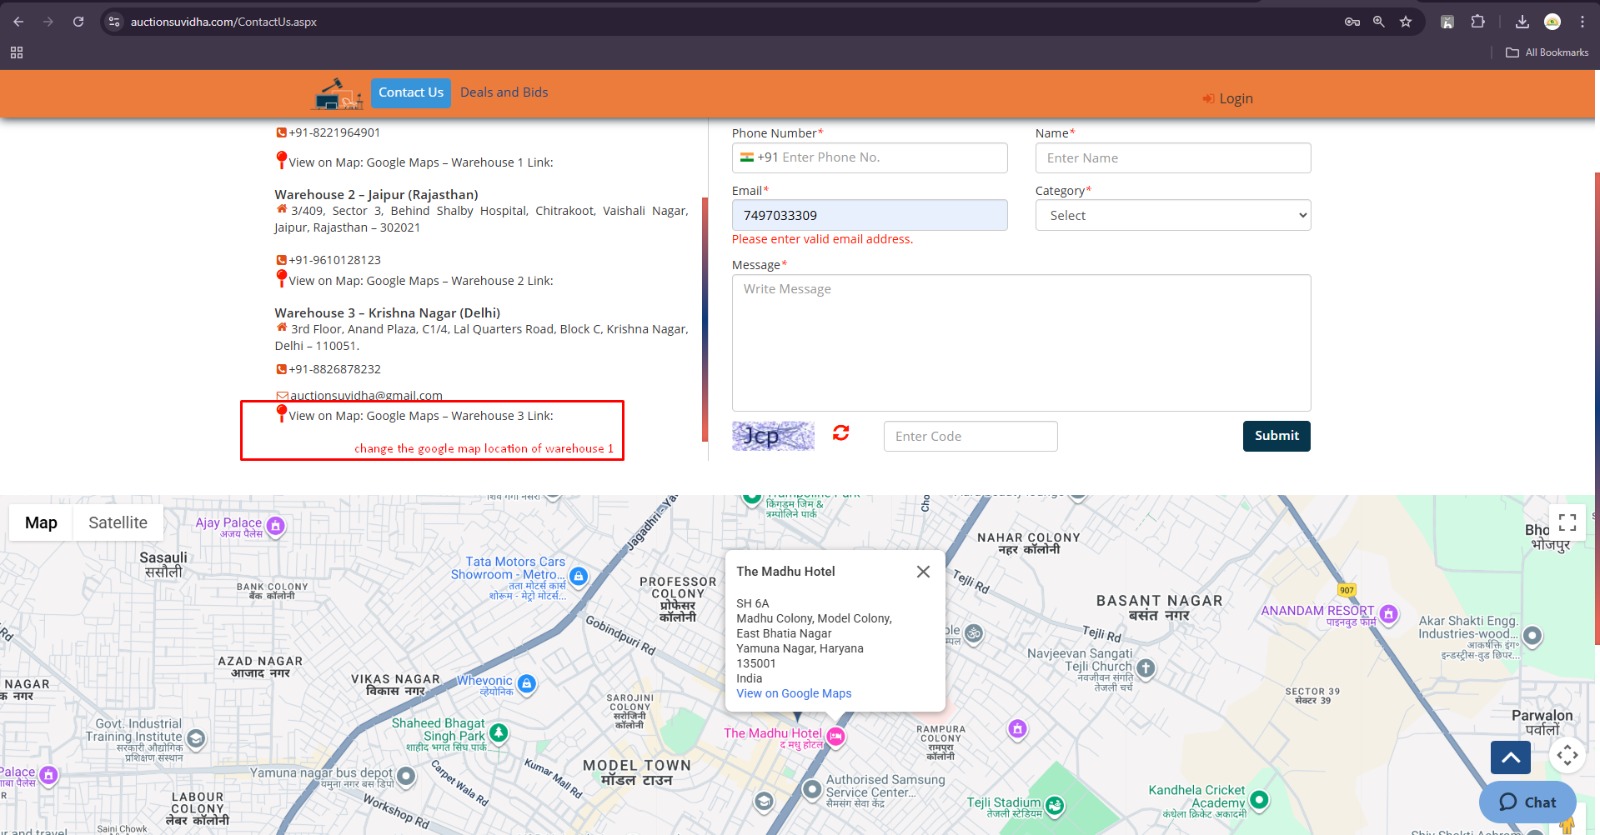Open the browser extensions puzzle icon
Image resolution: width=1600 pixels, height=835 pixels.
pyautogui.click(x=1478, y=22)
